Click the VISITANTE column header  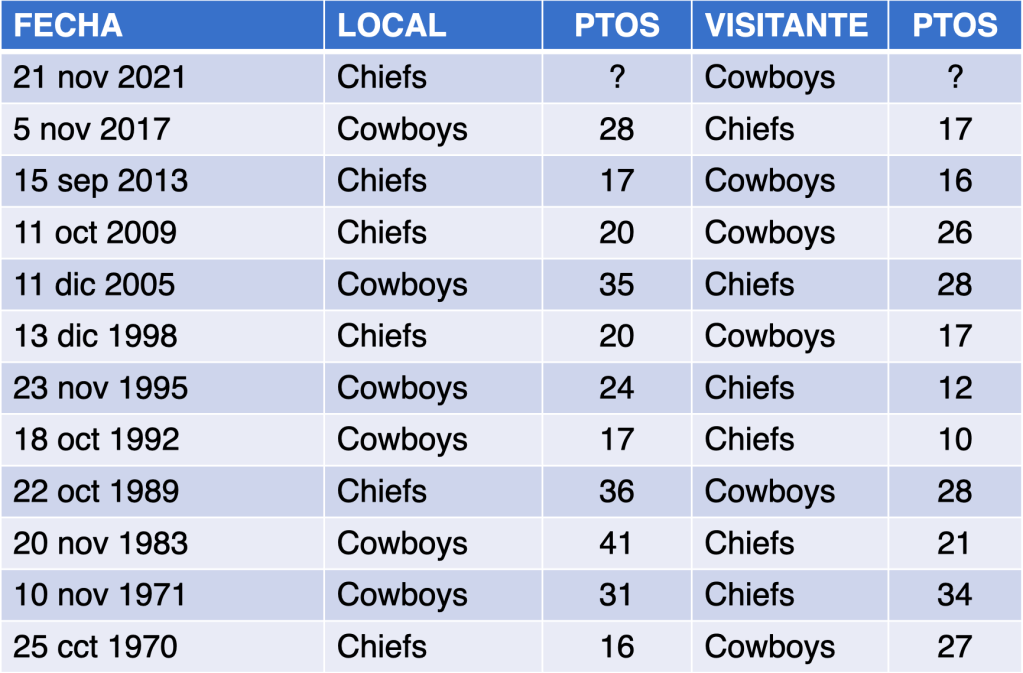pyautogui.click(x=786, y=26)
